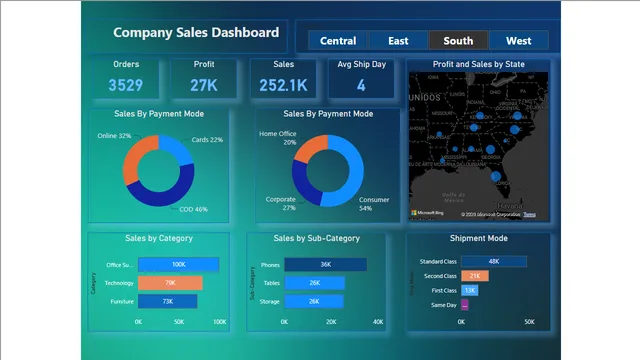Click the Online 32% label

[x=114, y=136]
